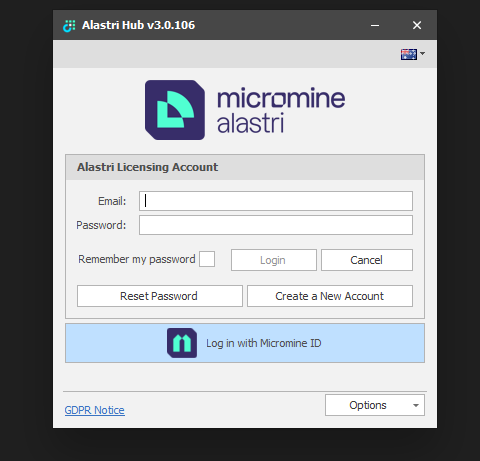Click the Alastri Hub title bar icon
Screen dimensions: 480x461
tap(69, 26)
